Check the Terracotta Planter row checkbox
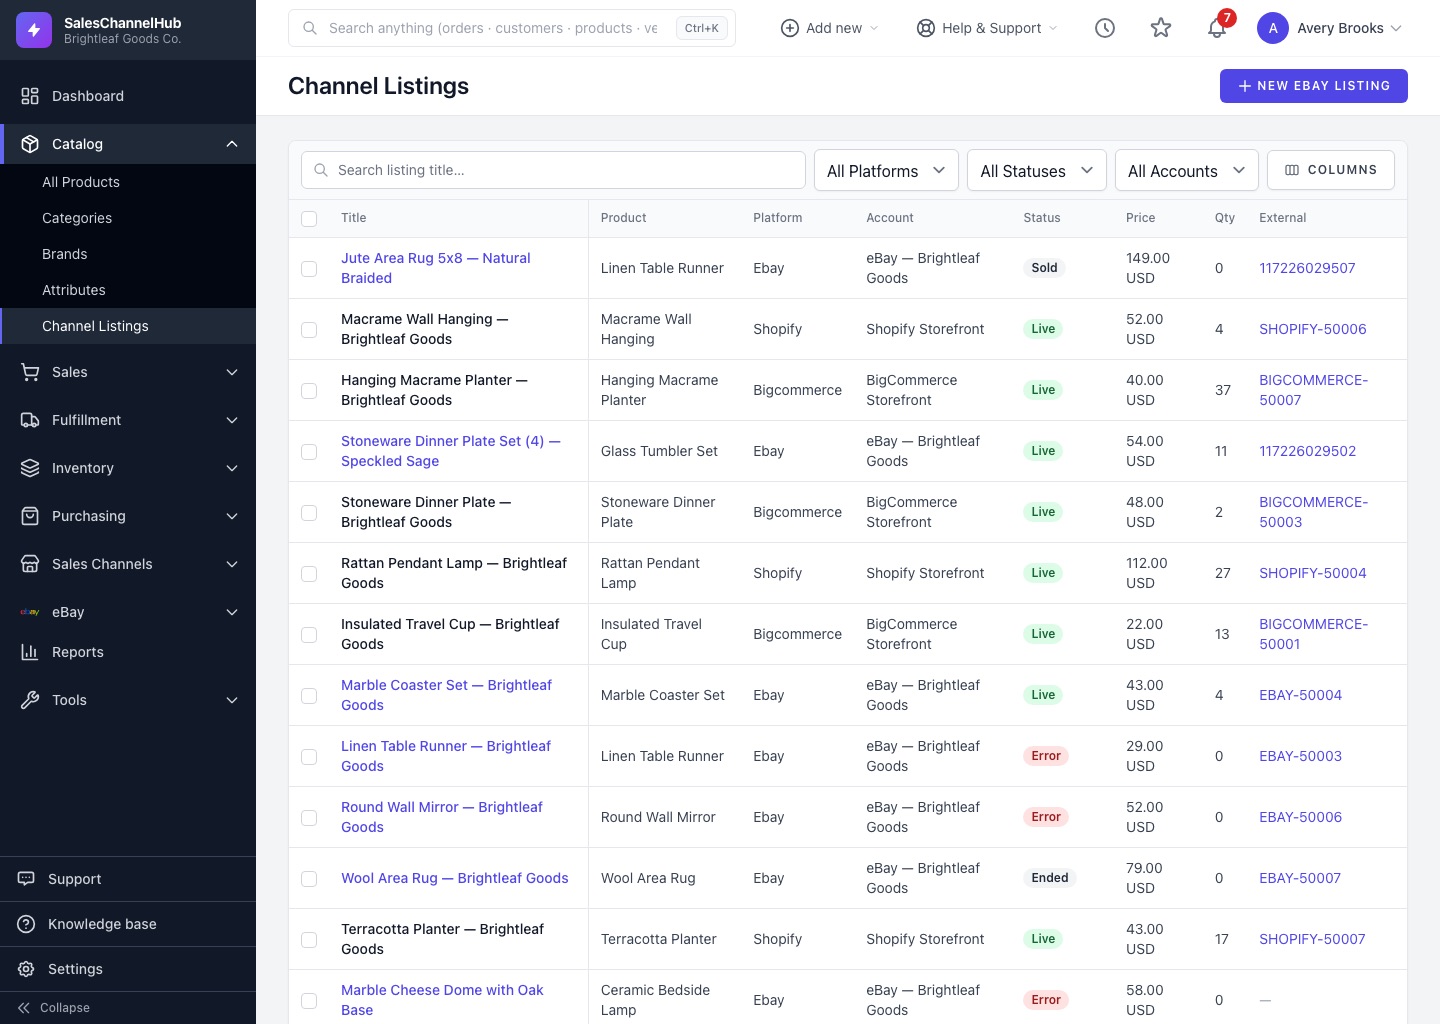 pyautogui.click(x=309, y=940)
